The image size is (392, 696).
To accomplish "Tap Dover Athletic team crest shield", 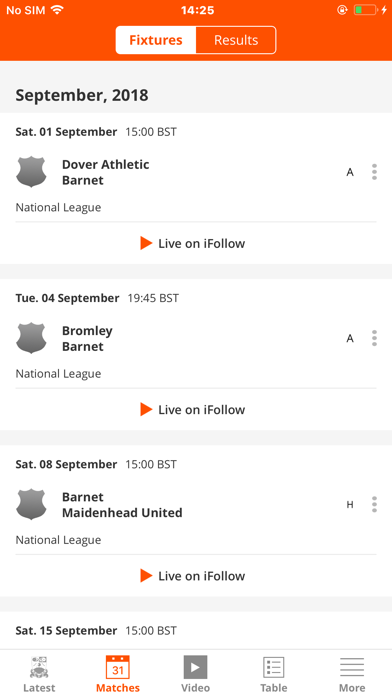I will click(31, 172).
